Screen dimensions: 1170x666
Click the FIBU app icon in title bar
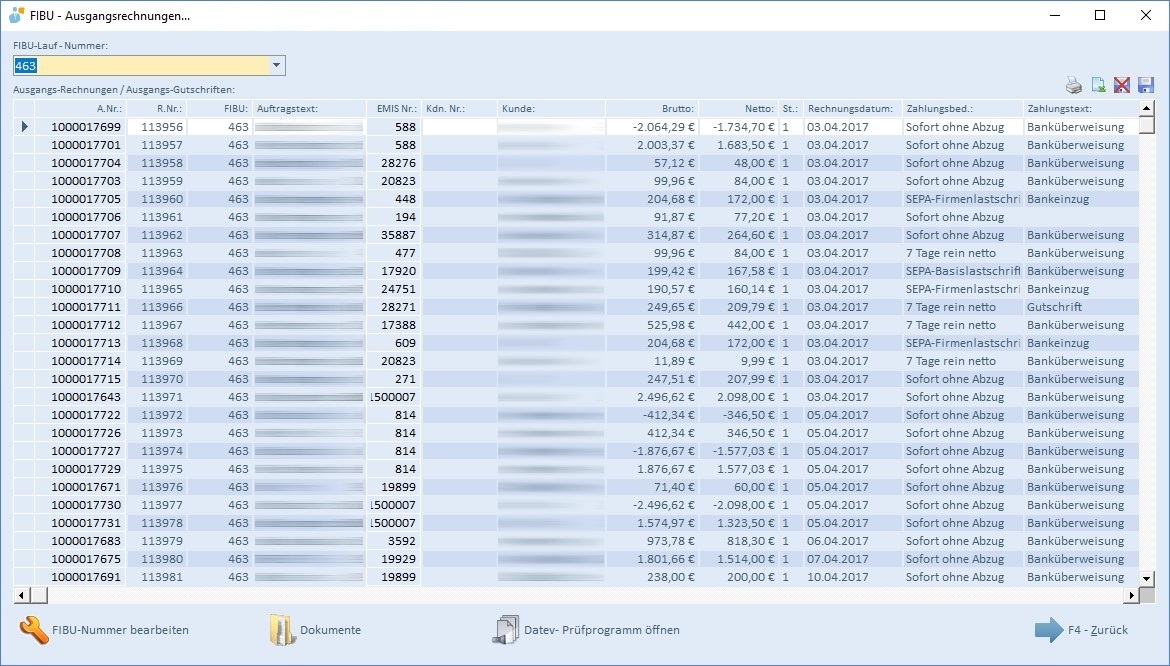pos(16,15)
